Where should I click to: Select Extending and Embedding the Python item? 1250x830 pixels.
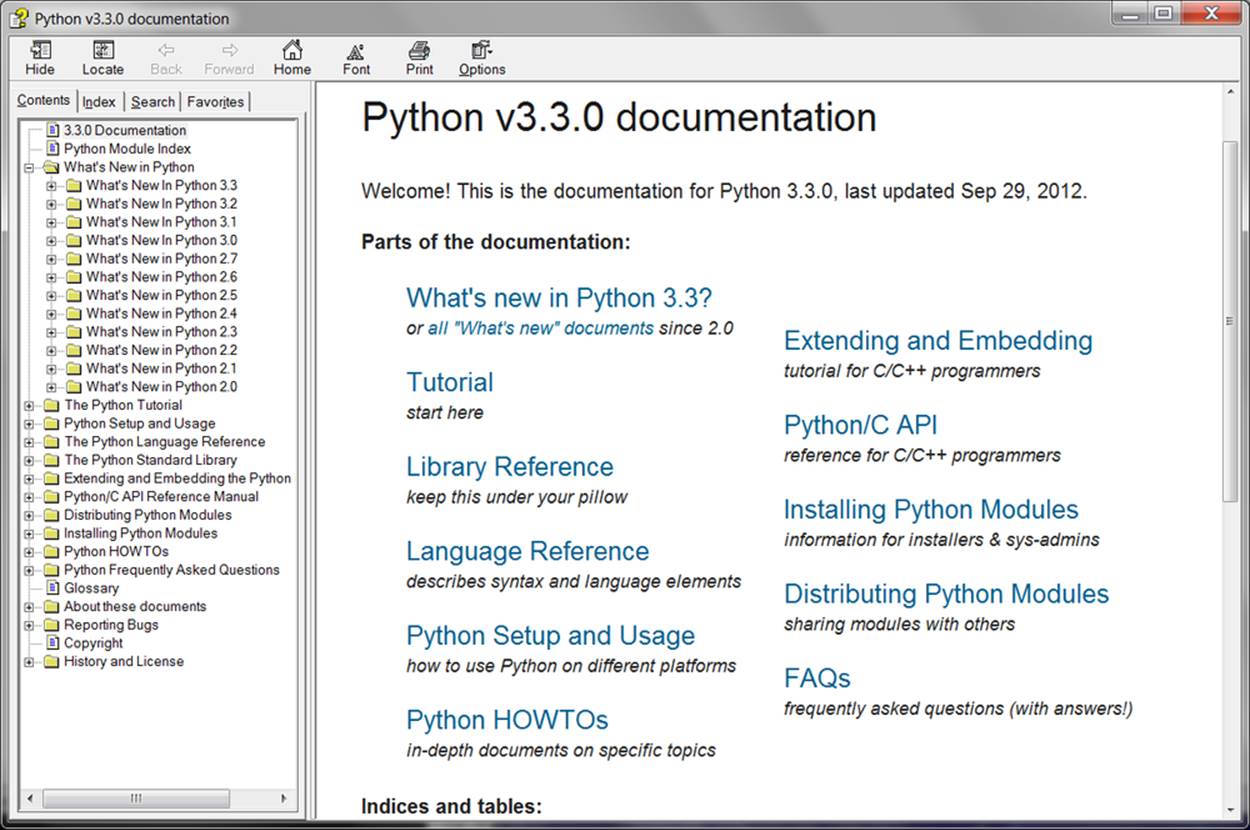coord(177,478)
